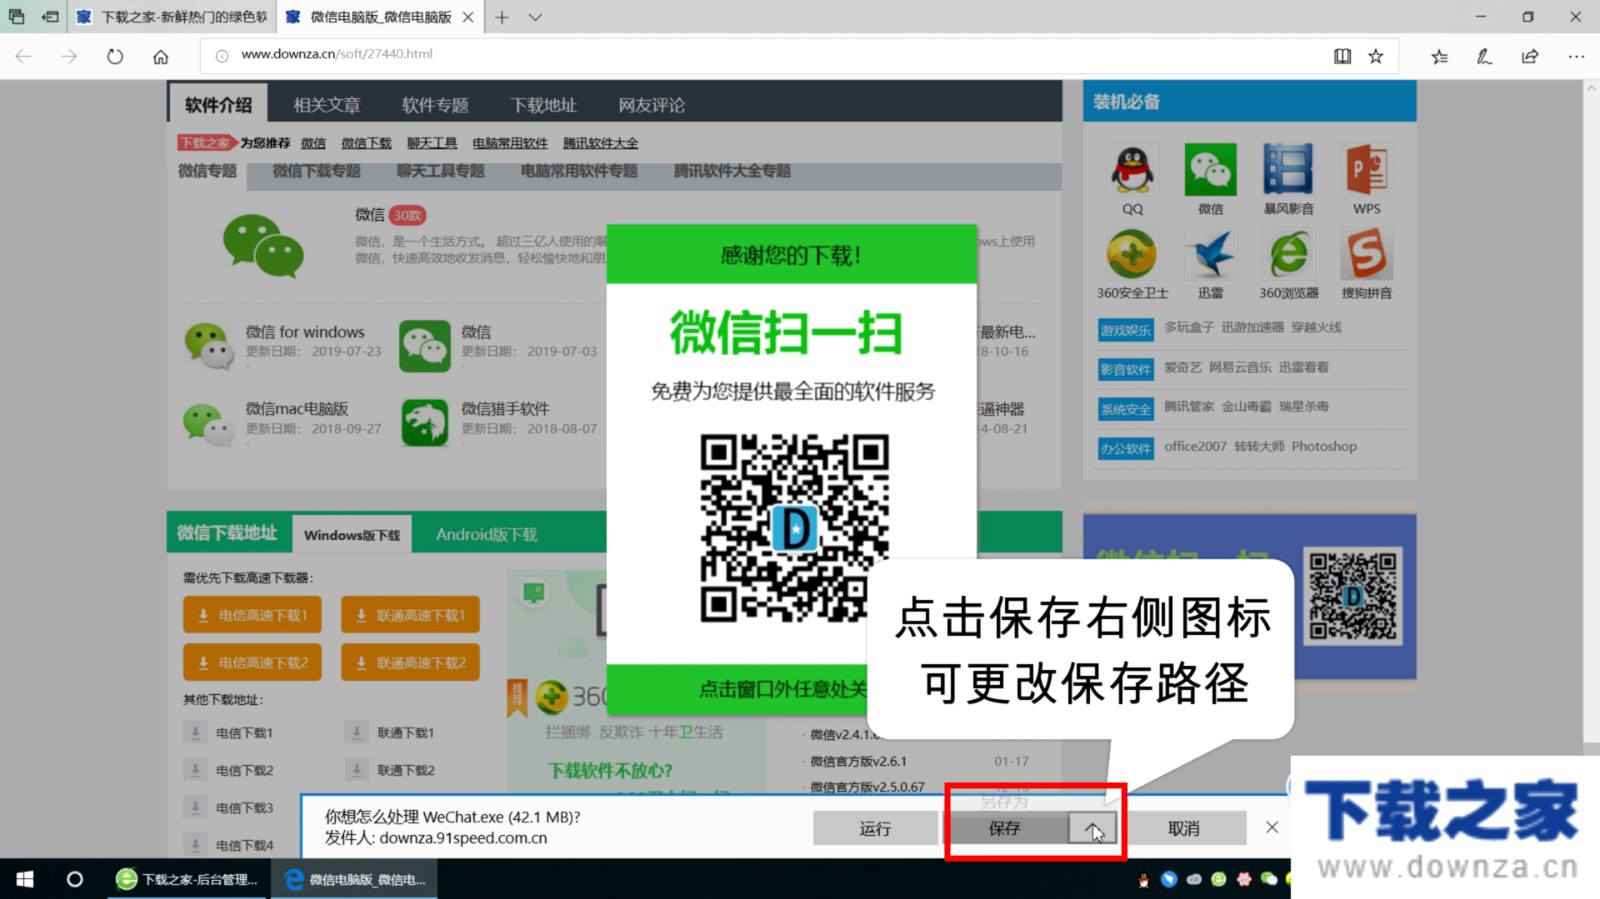Click the Cortana circle on taskbar
This screenshot has height=899, width=1600.
(x=74, y=879)
